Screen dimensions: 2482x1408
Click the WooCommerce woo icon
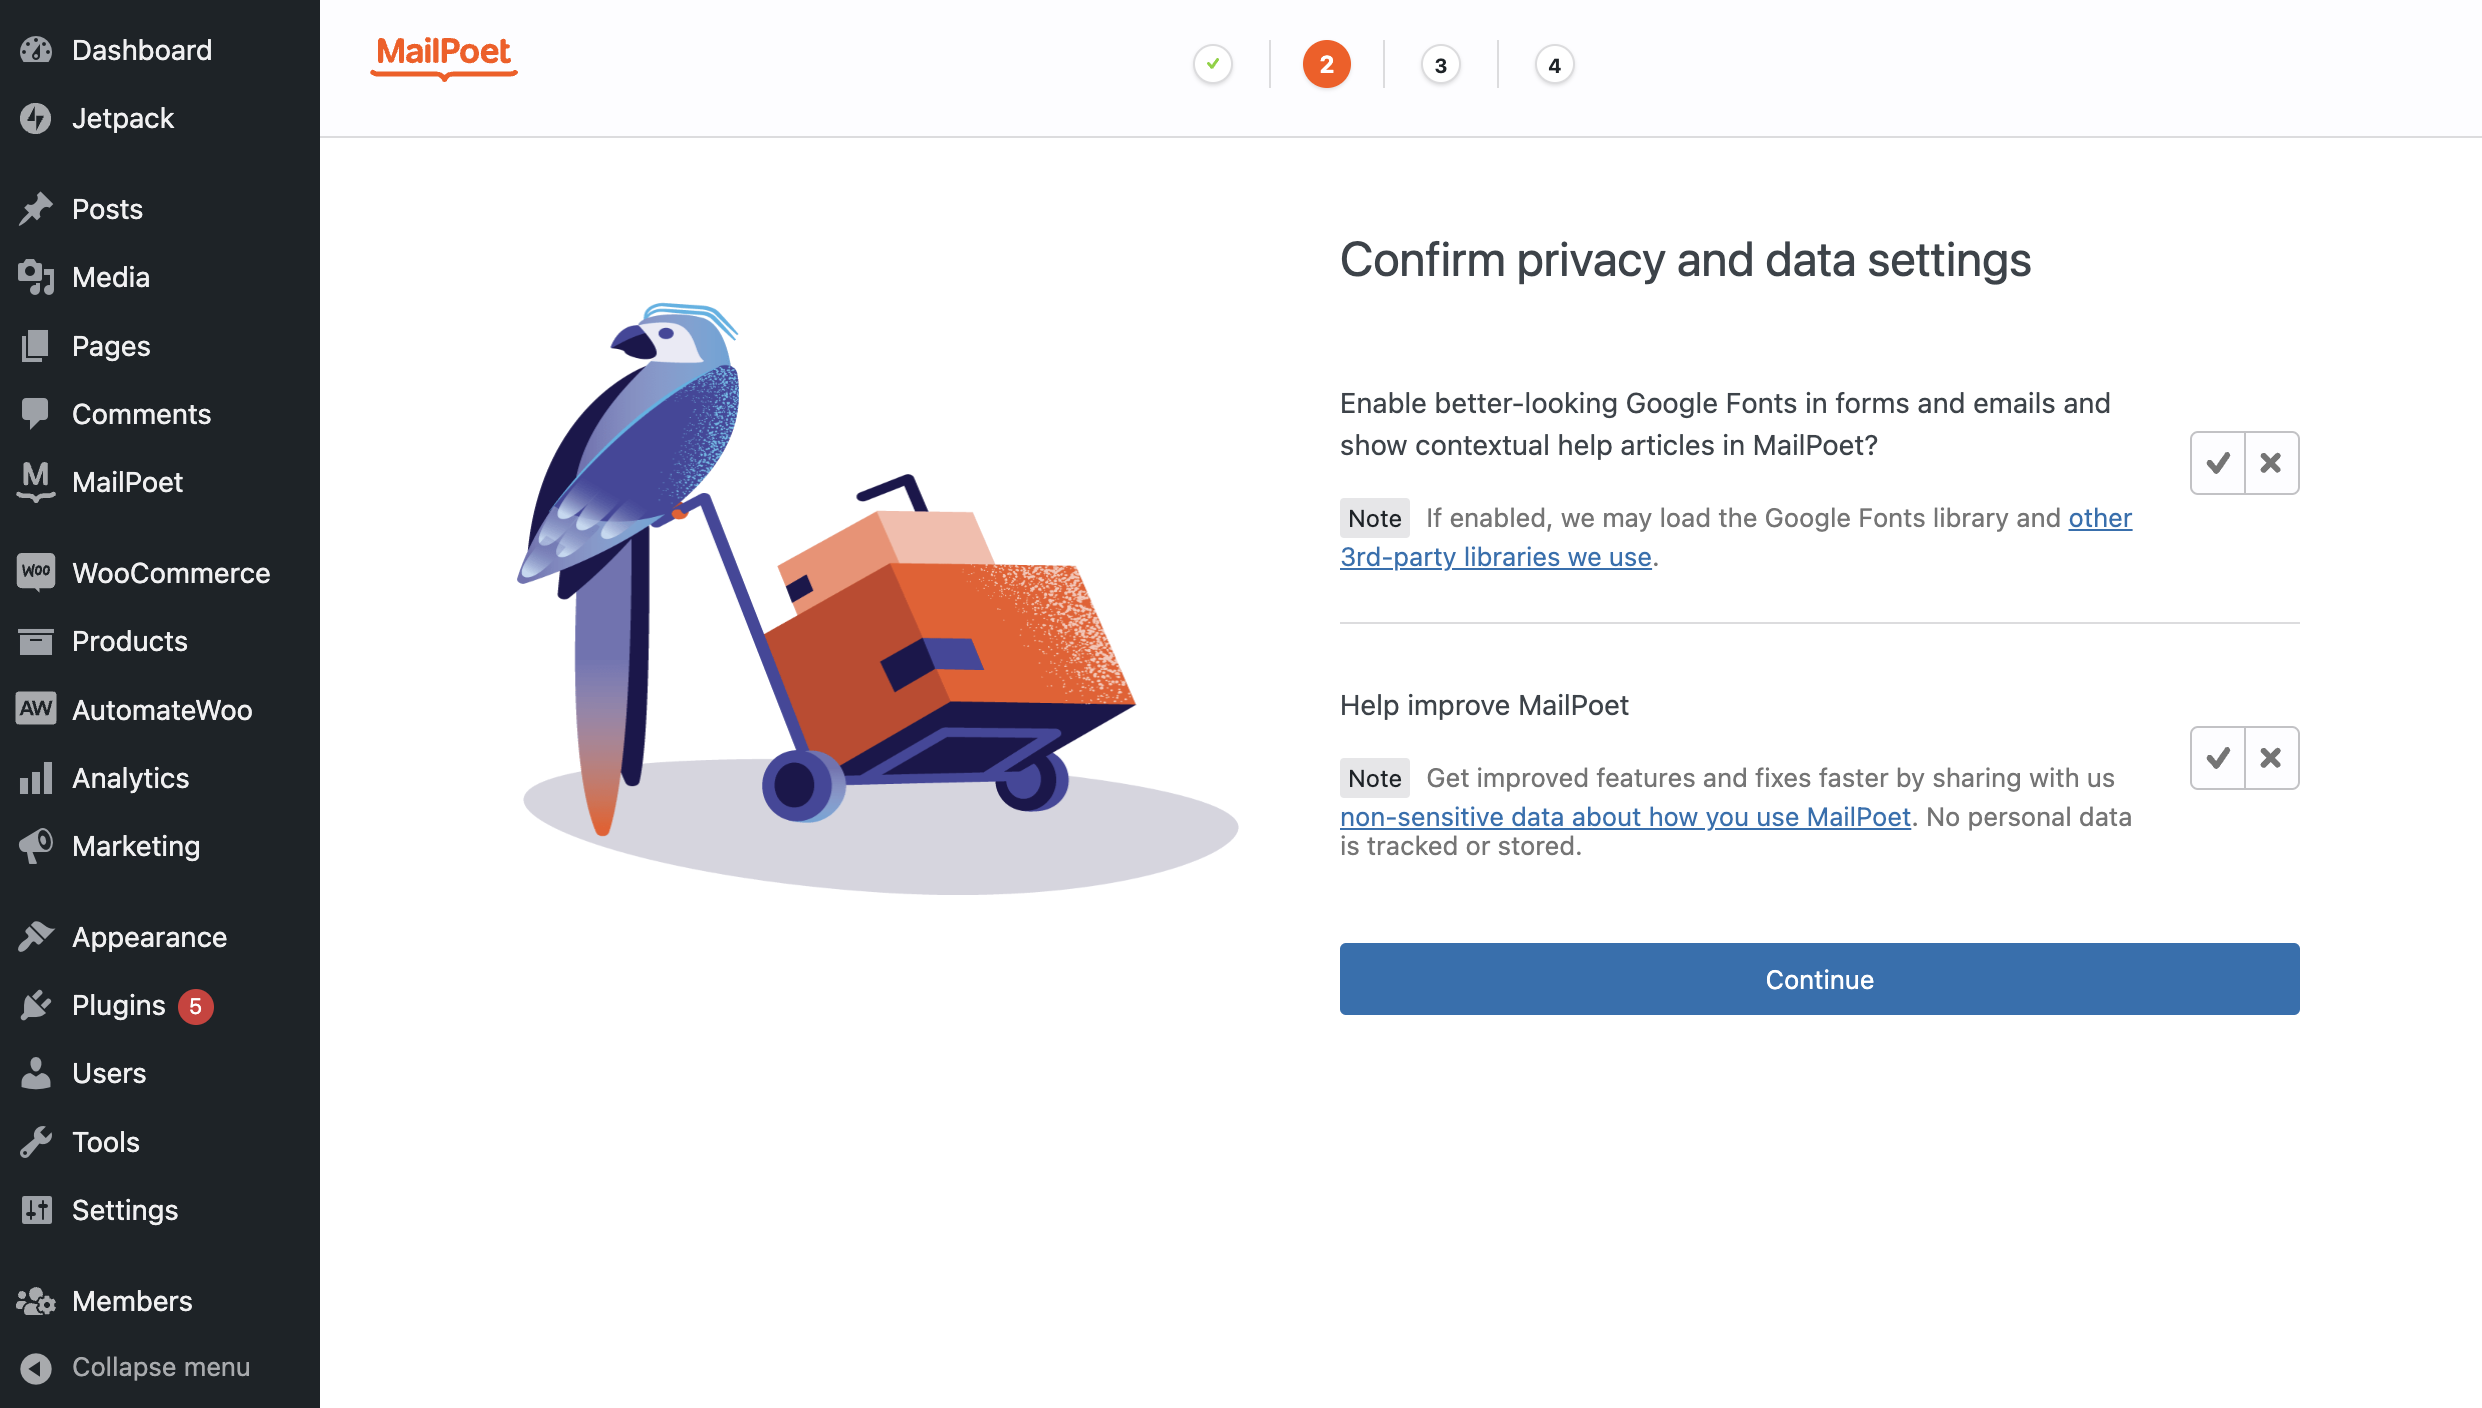coord(36,573)
